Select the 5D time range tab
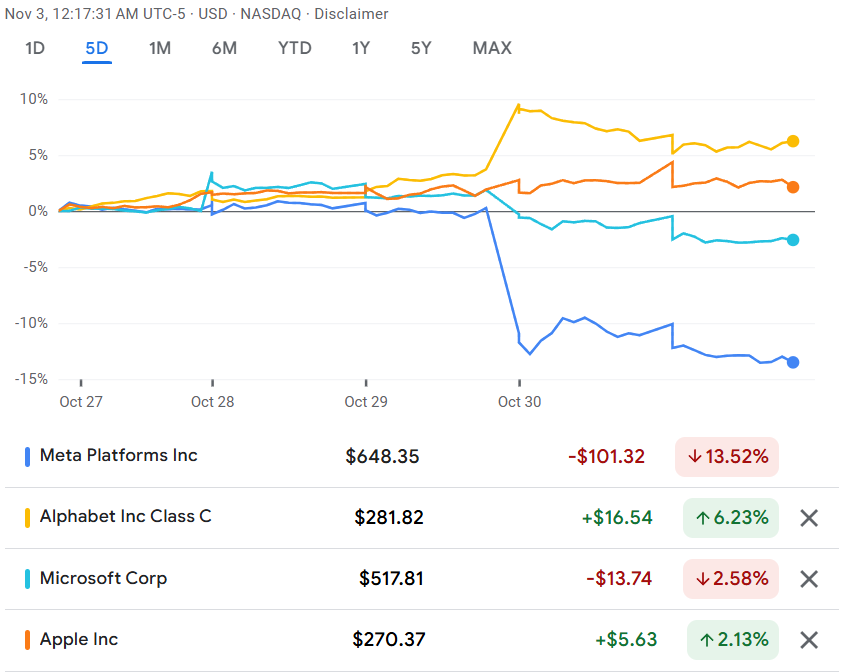The height and width of the screenshot is (672, 852). [x=97, y=48]
